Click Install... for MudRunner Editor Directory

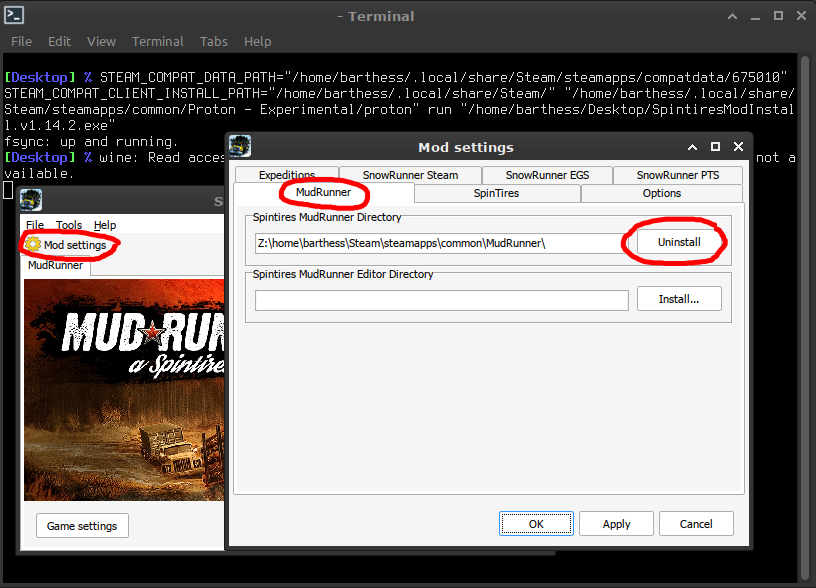tap(679, 299)
